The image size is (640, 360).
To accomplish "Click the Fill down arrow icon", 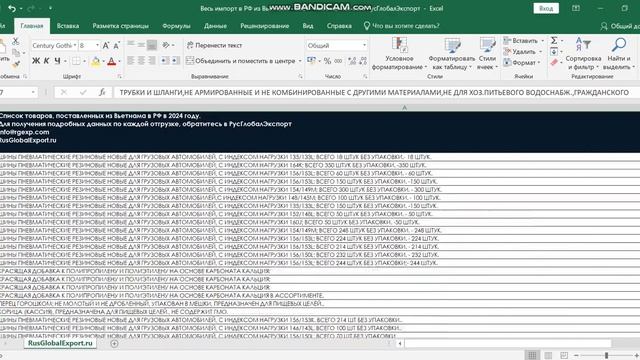I will click(x=554, y=51).
